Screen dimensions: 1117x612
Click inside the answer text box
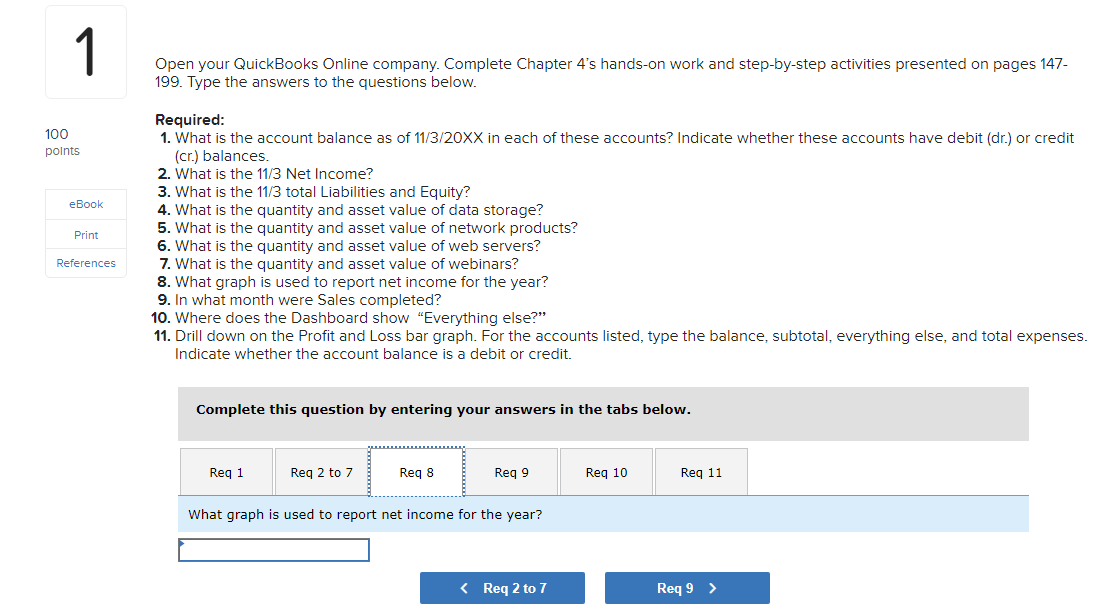pyautogui.click(x=273, y=549)
